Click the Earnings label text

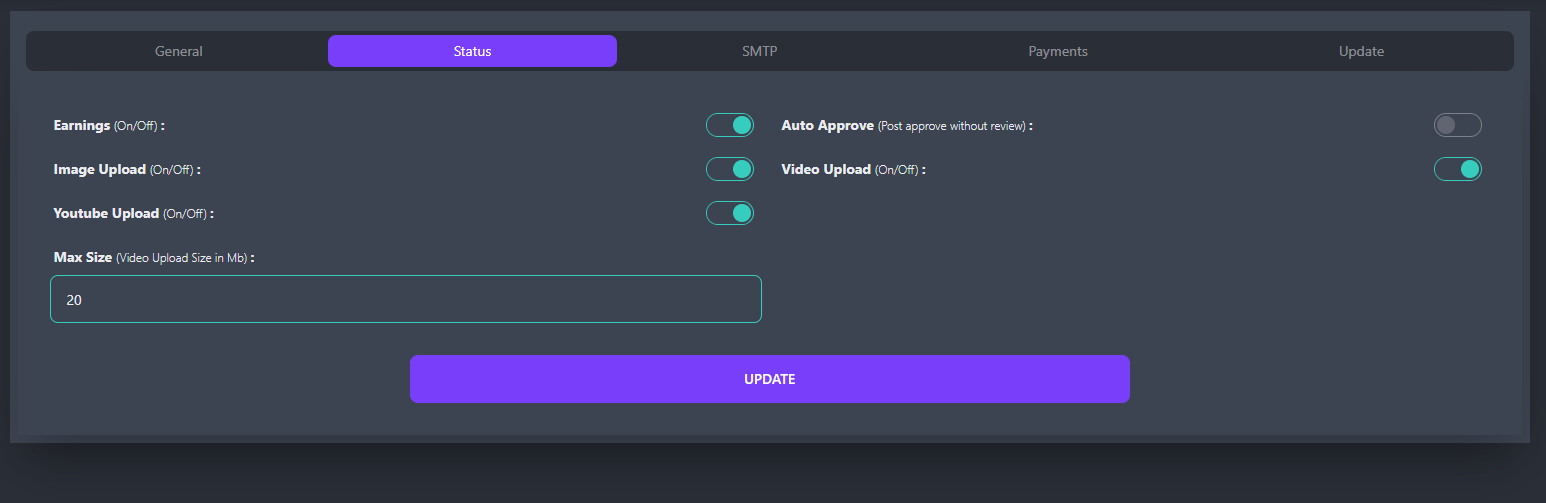82,126
